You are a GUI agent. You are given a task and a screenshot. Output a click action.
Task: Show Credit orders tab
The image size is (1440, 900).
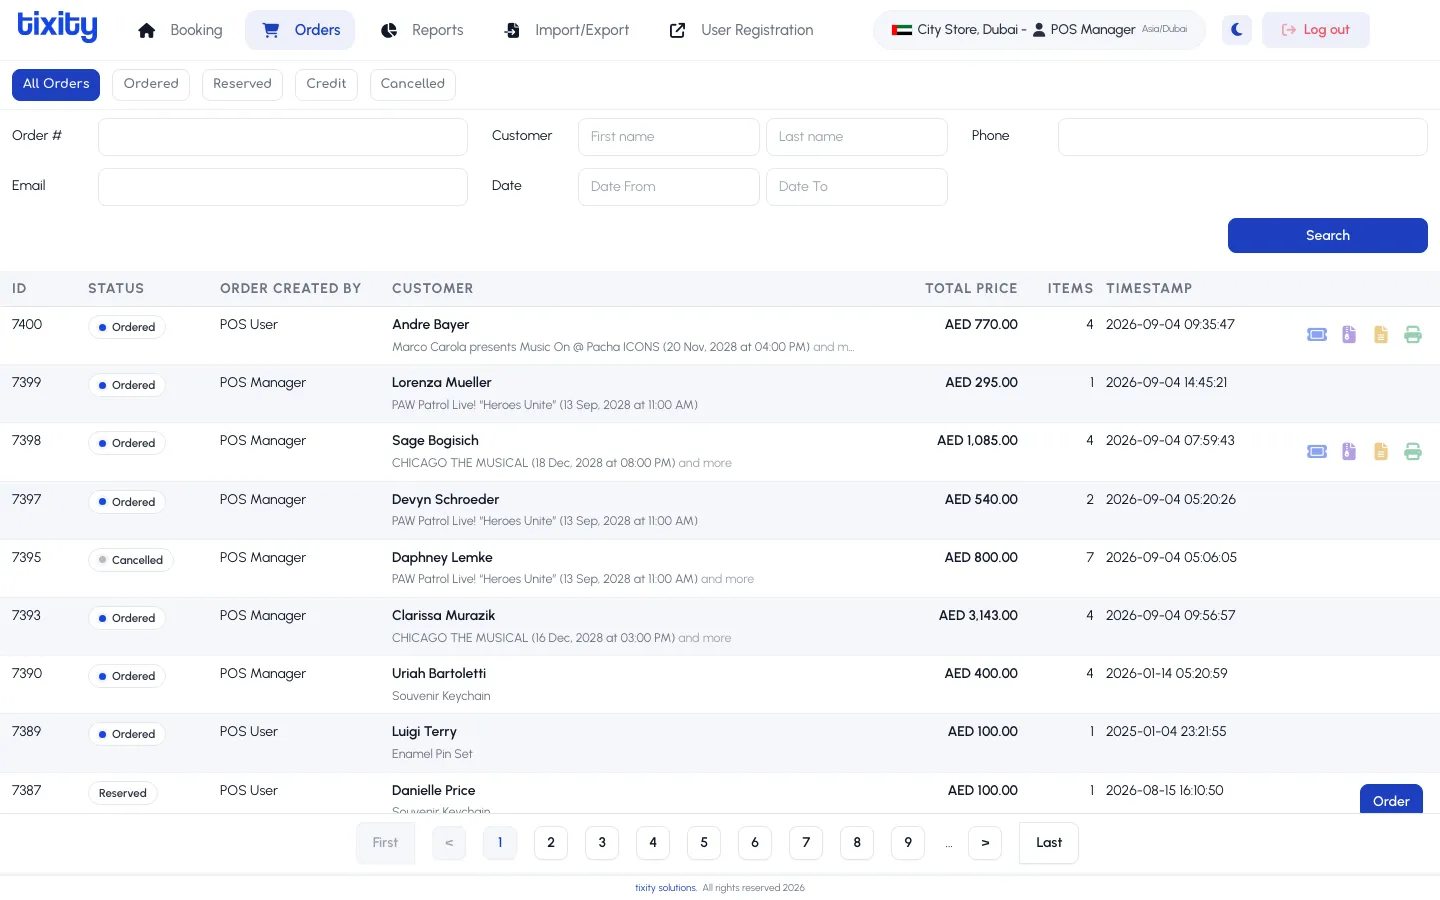(x=326, y=84)
